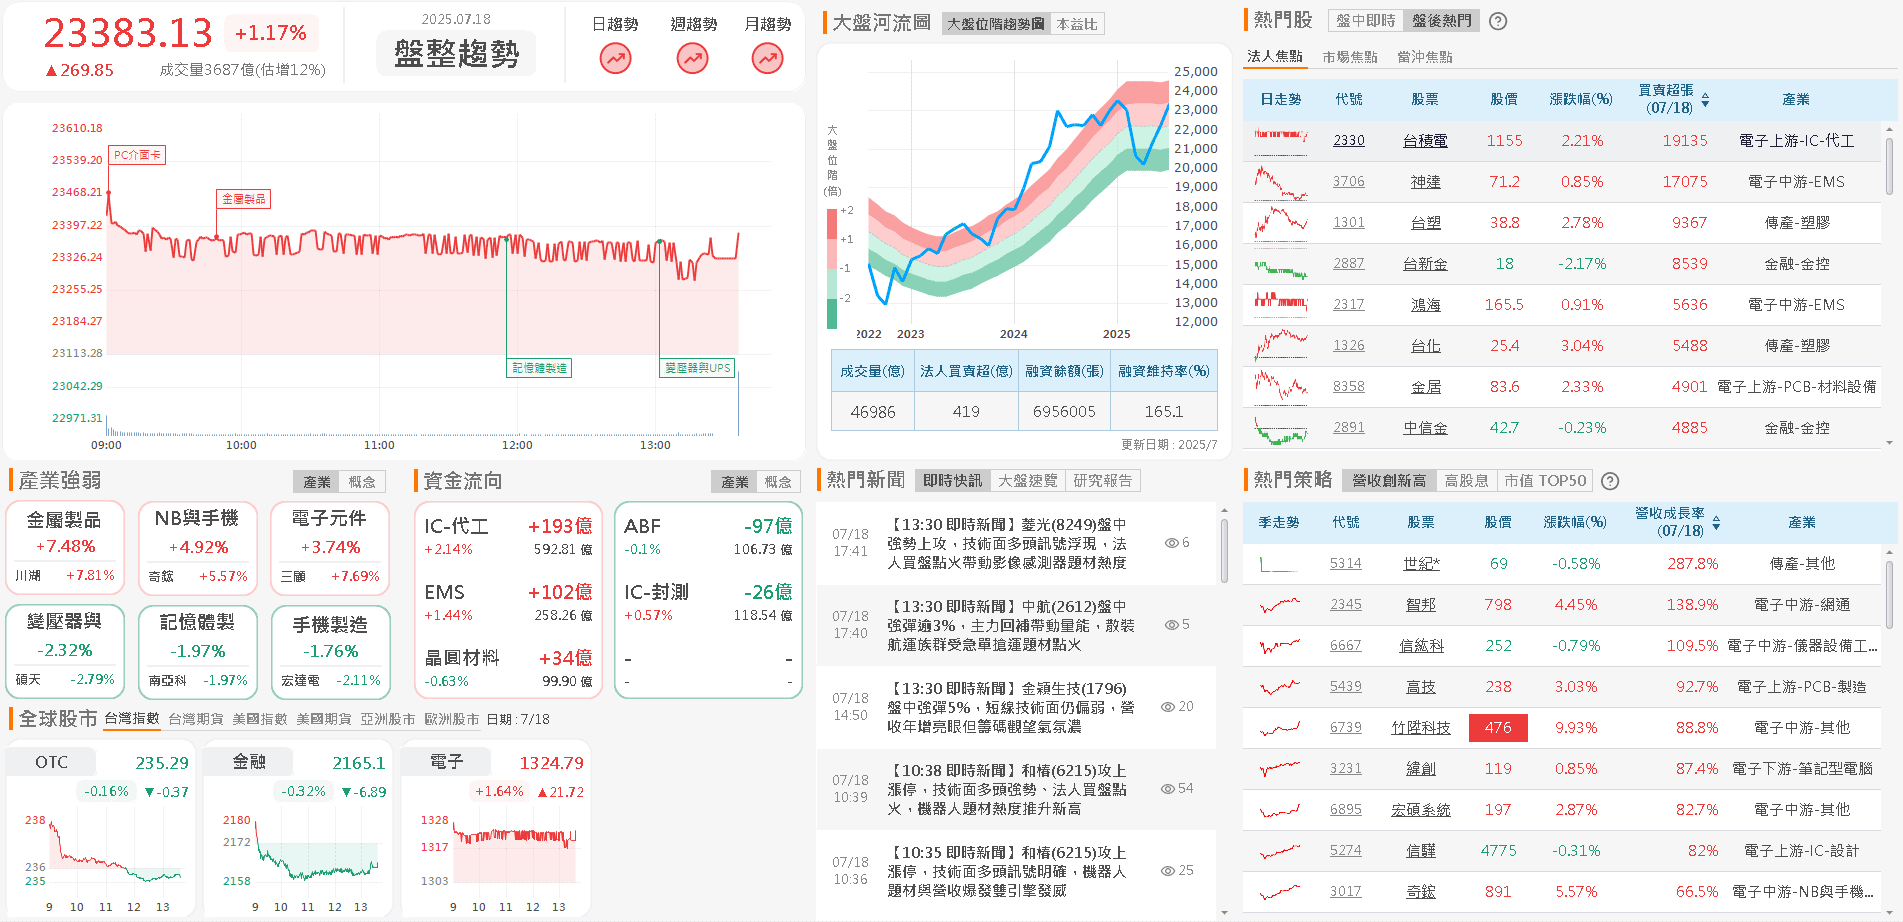
Task: Open 鴻海 stock name link
Action: pos(1425,305)
